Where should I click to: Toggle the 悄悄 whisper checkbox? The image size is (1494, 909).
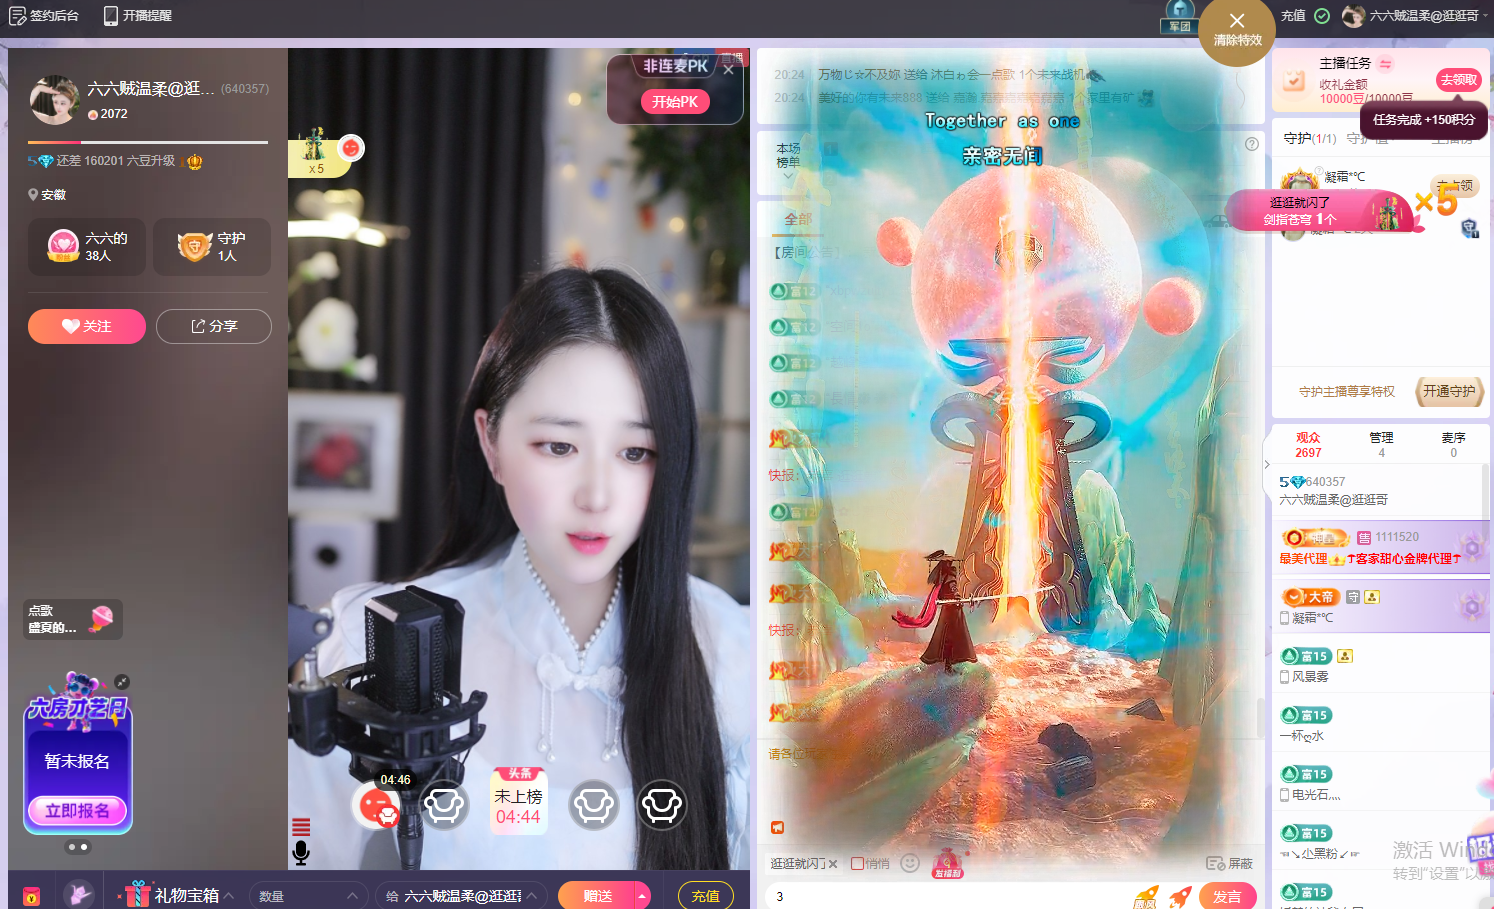point(857,864)
